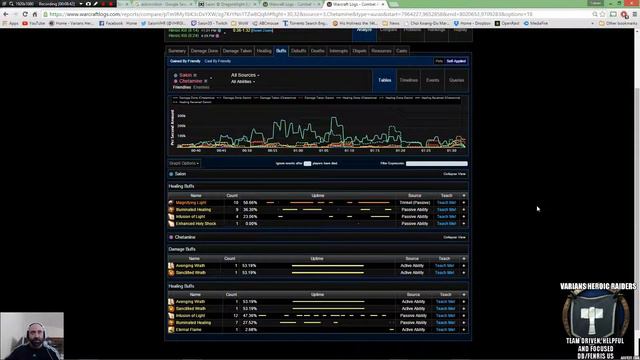Go to browser home icon
This screenshot has height=360, width=640.
[x=35, y=14]
